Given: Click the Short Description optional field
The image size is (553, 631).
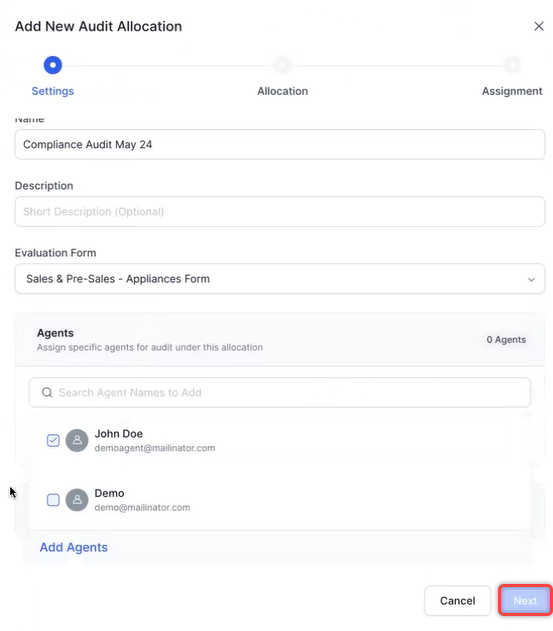Looking at the screenshot, I should point(280,212).
